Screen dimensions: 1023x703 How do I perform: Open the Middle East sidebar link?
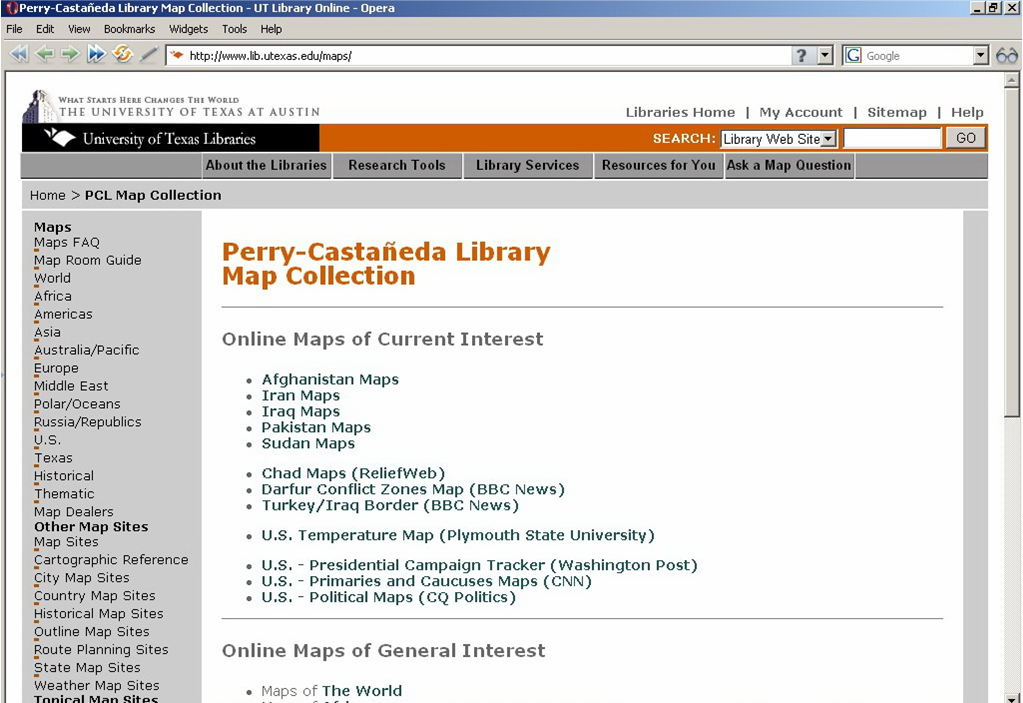pyautogui.click(x=71, y=386)
